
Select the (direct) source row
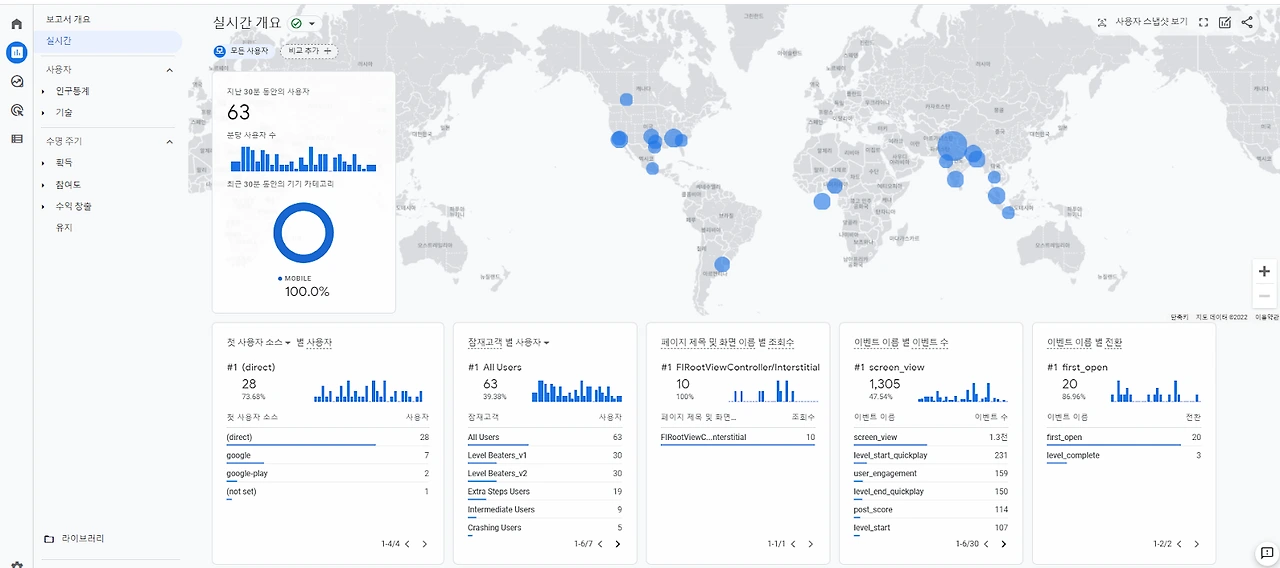click(x=328, y=437)
